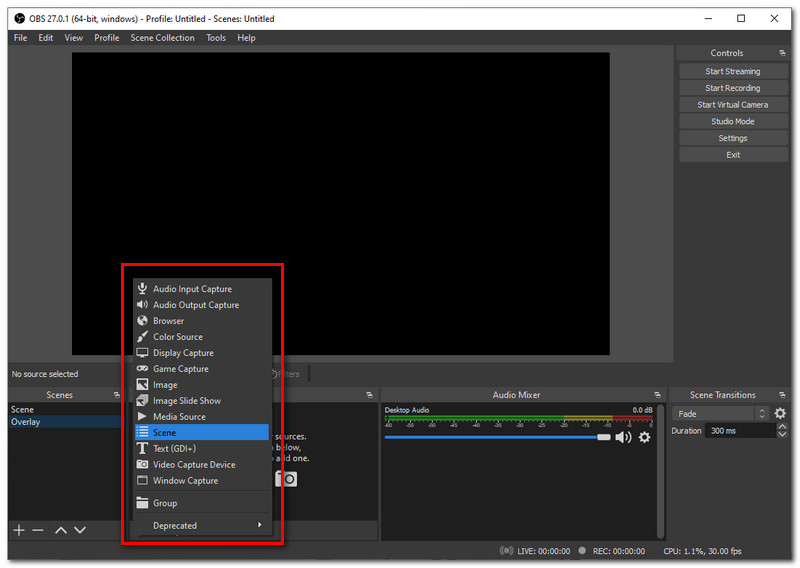Open Desktop Audio settings gear
Screen dimensions: 800x568
[644, 437]
